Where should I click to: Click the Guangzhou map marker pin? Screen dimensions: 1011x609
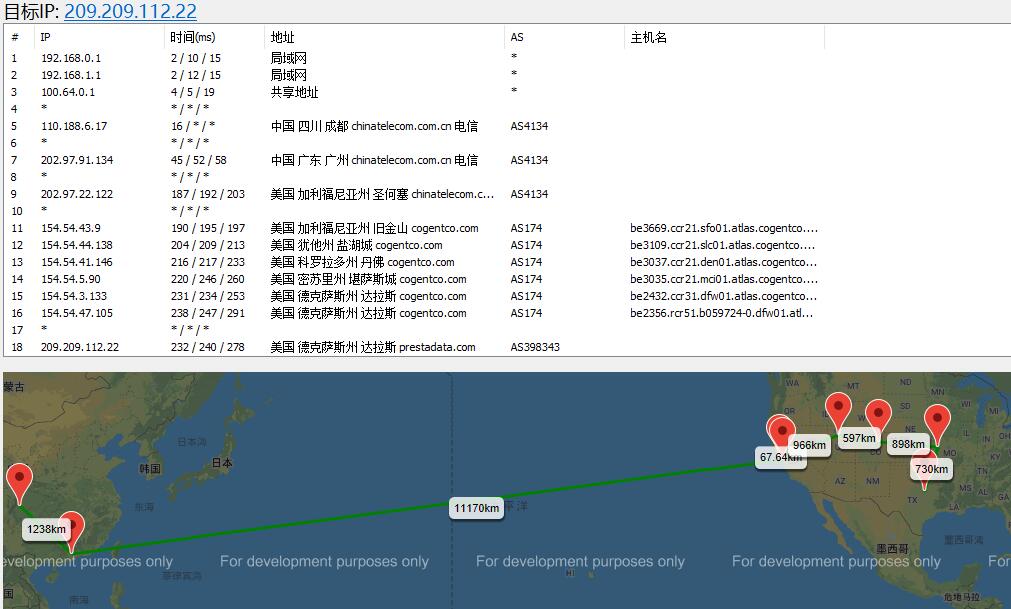[x=72, y=532]
